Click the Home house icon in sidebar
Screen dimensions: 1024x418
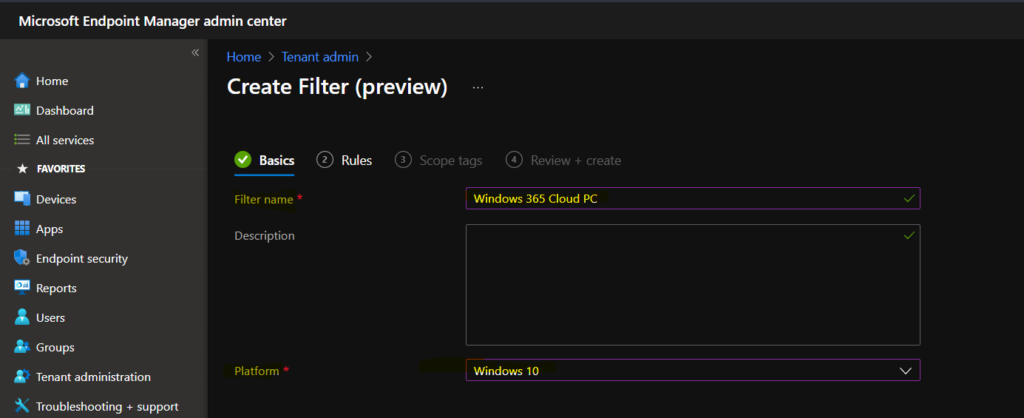point(22,81)
